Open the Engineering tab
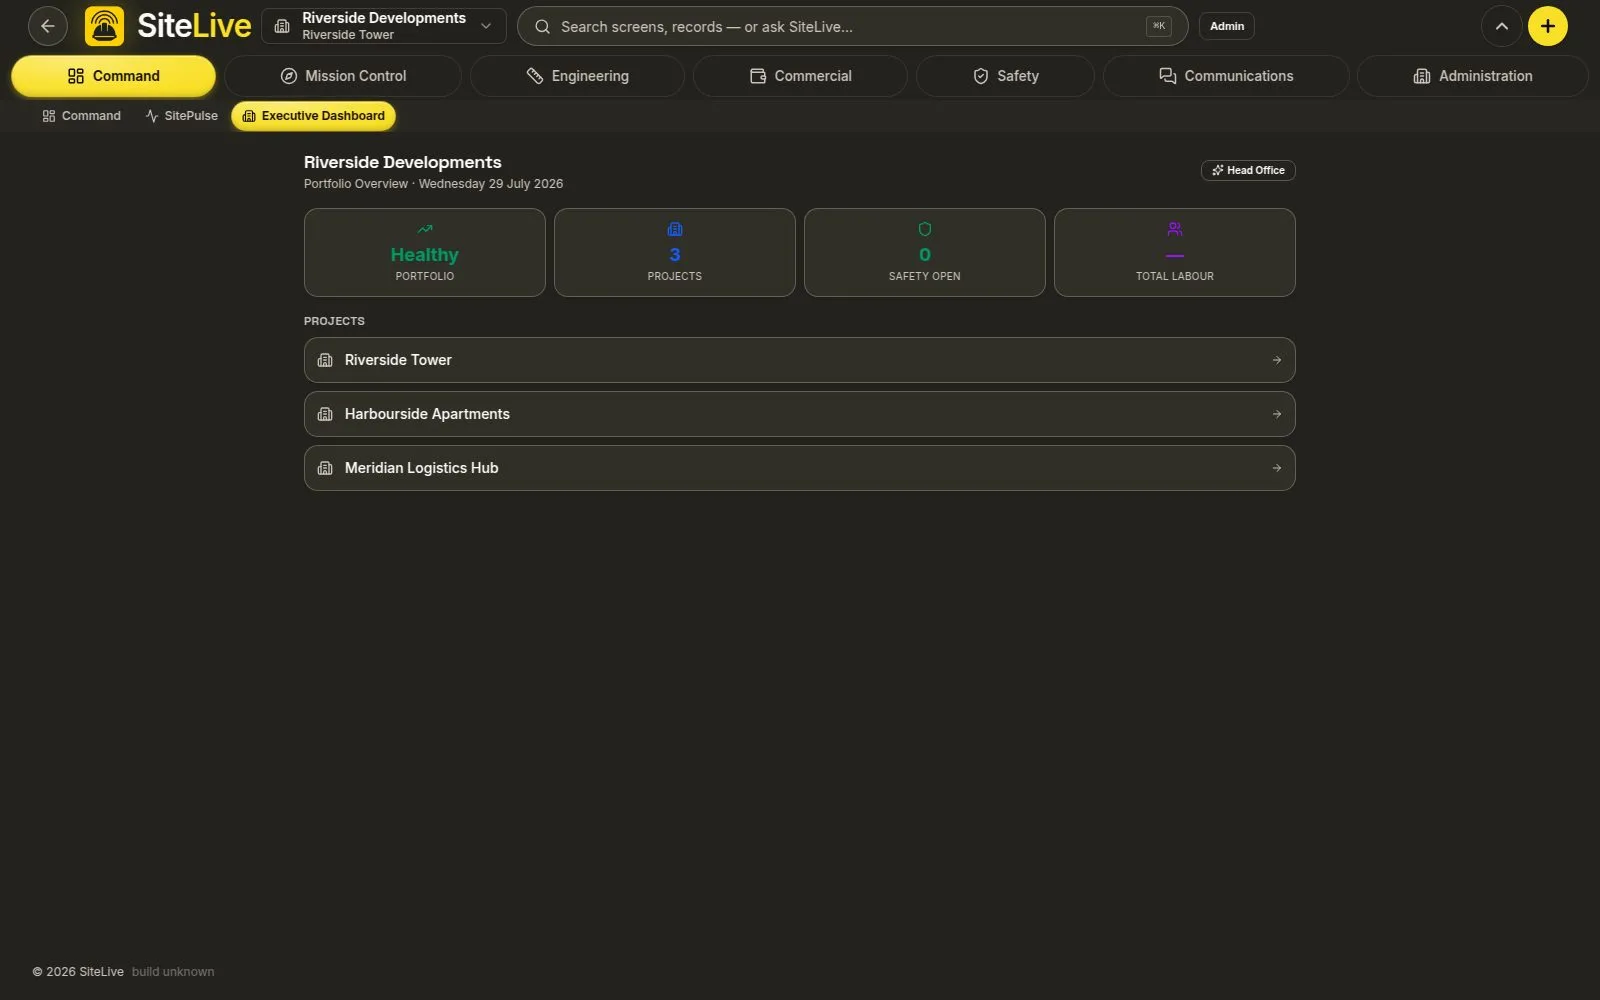The width and height of the screenshot is (1600, 1000). [x=578, y=76]
